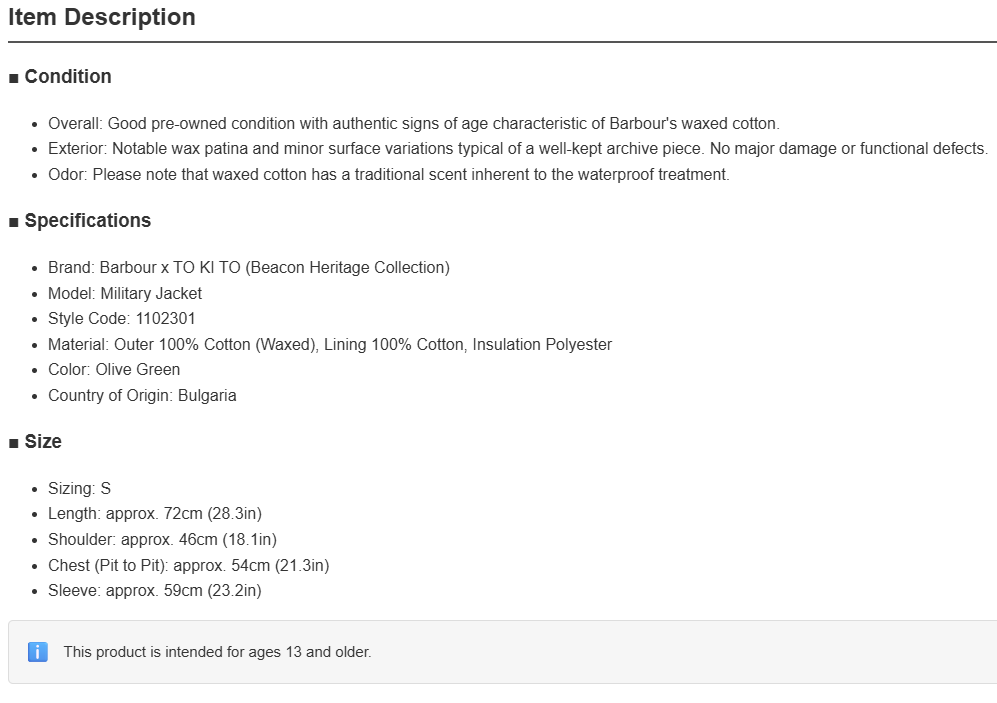
Task: Click the Sizing S line
Action: pos(79,489)
